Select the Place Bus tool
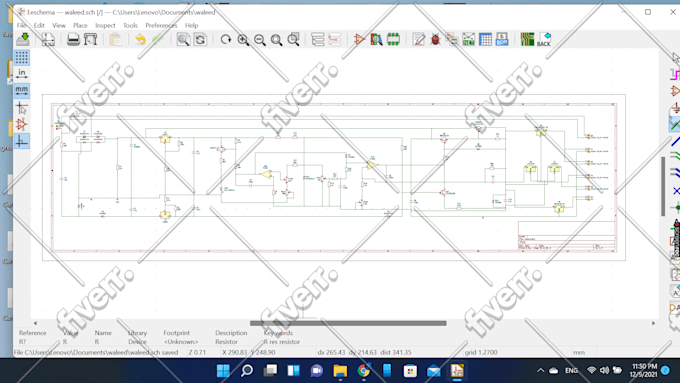Image resolution: width=680 pixels, height=383 pixels. [x=675, y=141]
